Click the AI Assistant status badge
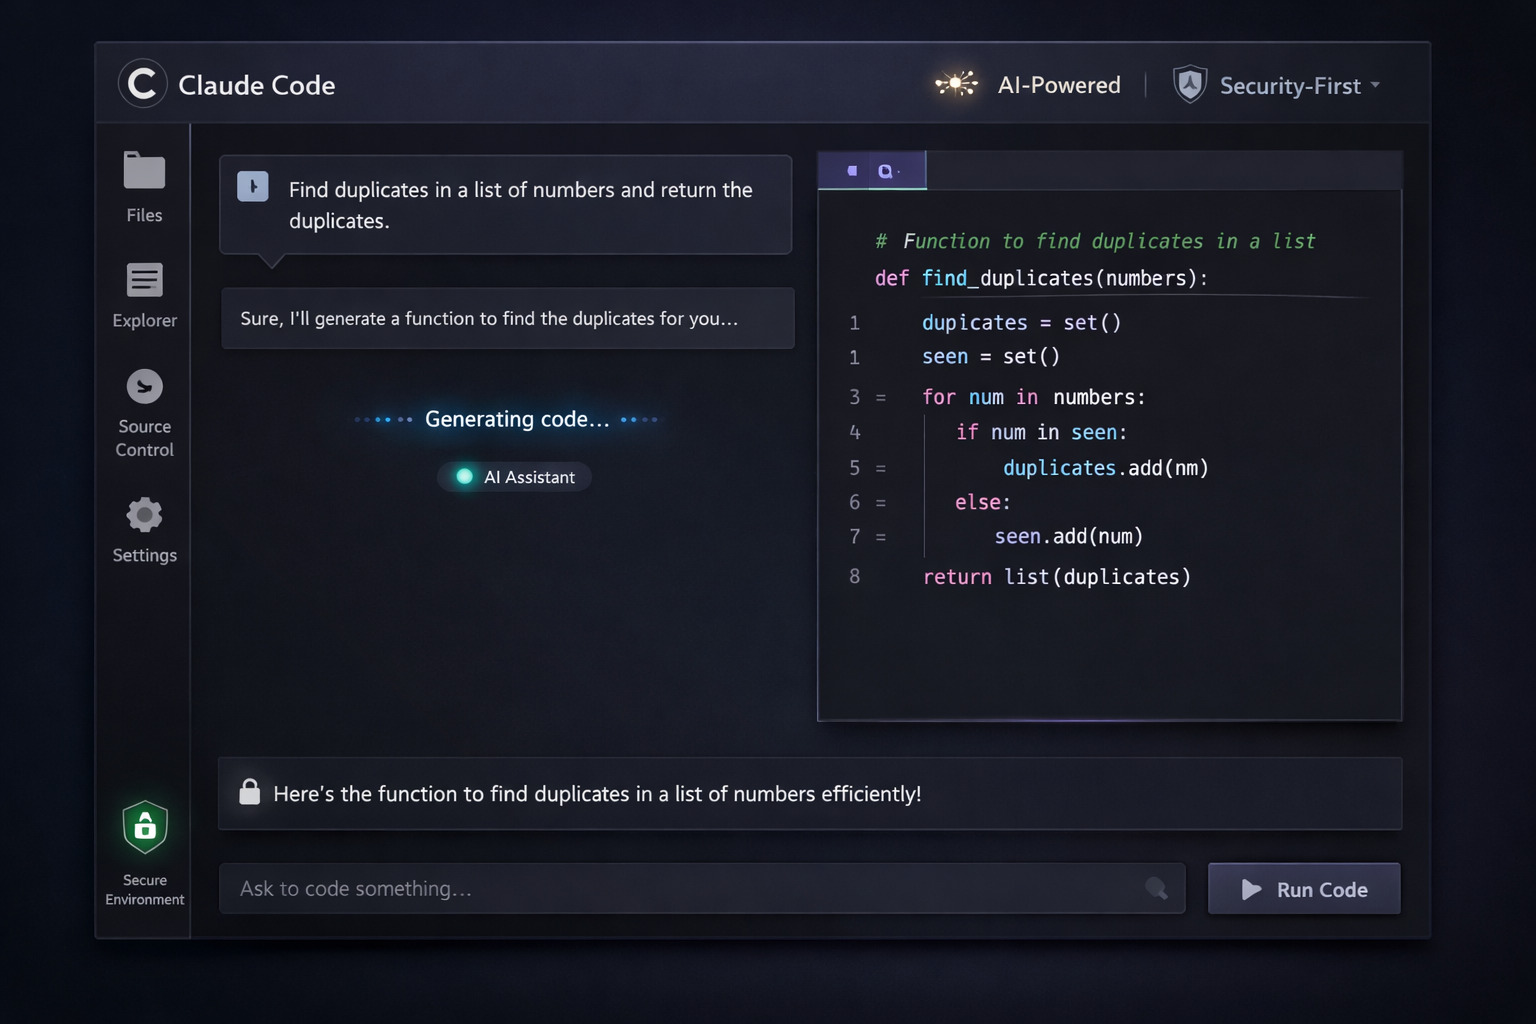Screen dimensions: 1536x1024 (515, 477)
